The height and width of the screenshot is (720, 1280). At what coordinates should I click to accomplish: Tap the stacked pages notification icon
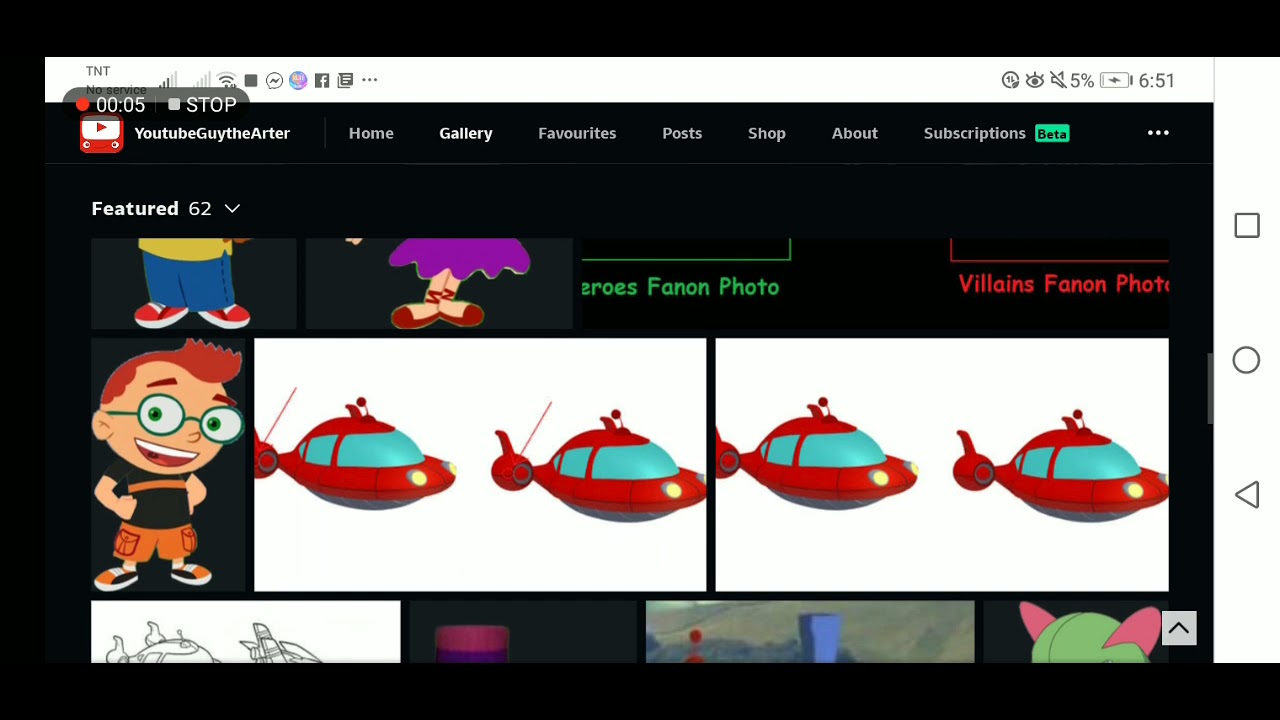point(345,80)
